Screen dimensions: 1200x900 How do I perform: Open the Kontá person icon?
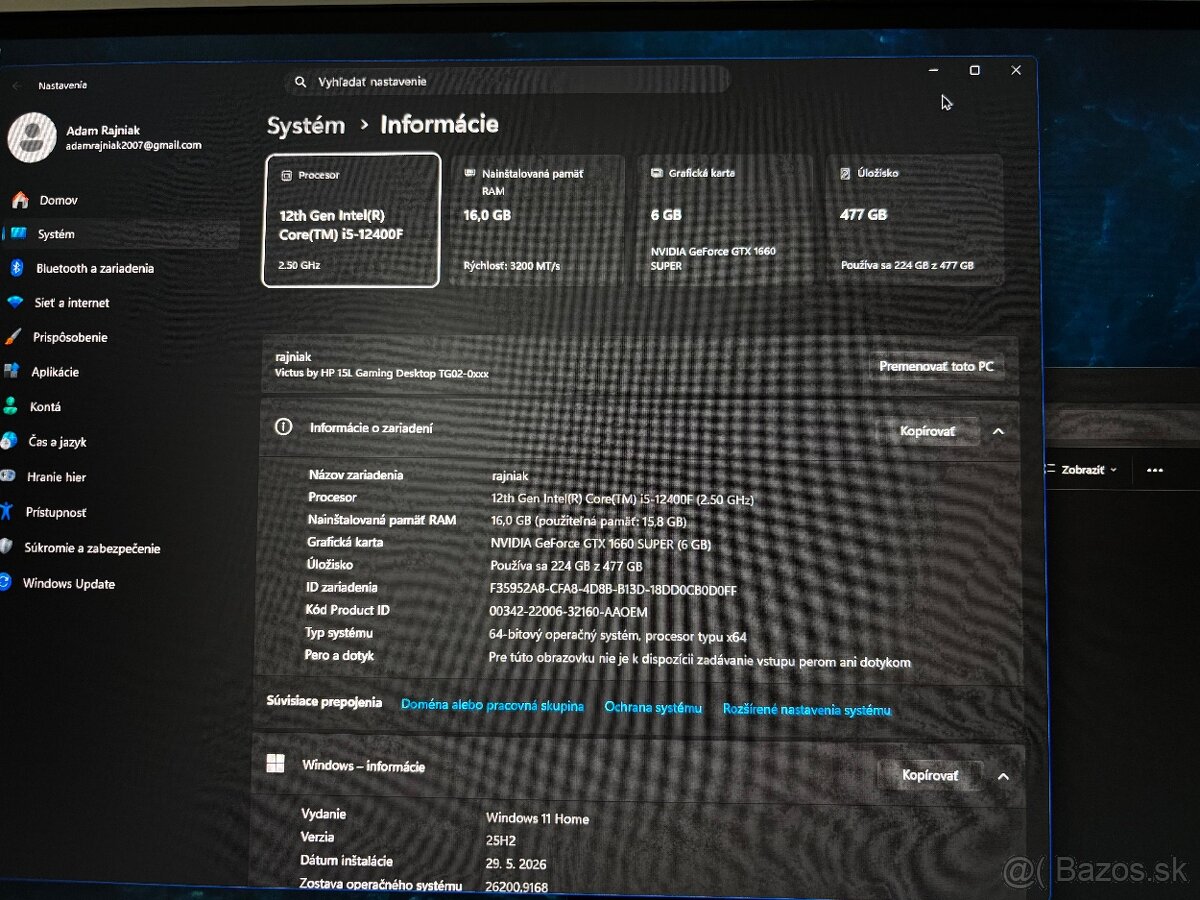[x=11, y=406]
